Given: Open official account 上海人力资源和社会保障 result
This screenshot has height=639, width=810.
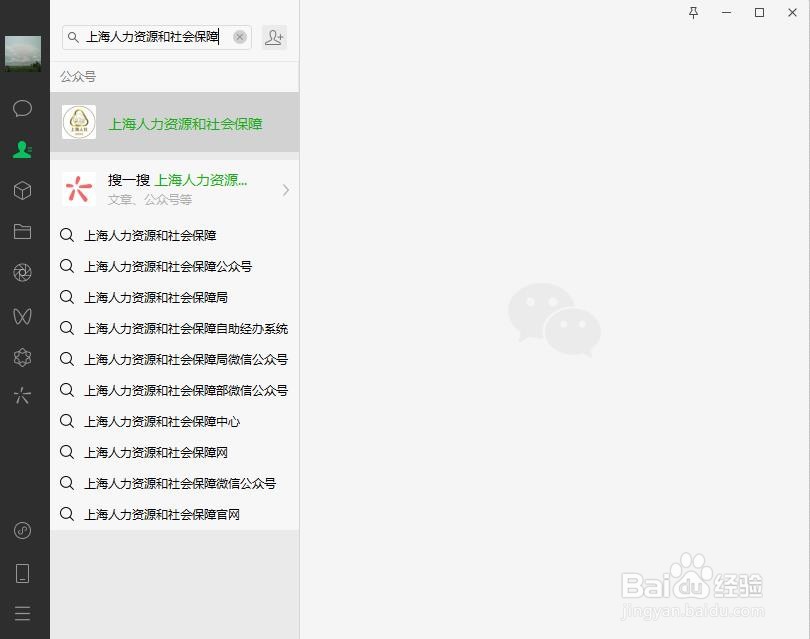Looking at the screenshot, I should [175, 122].
